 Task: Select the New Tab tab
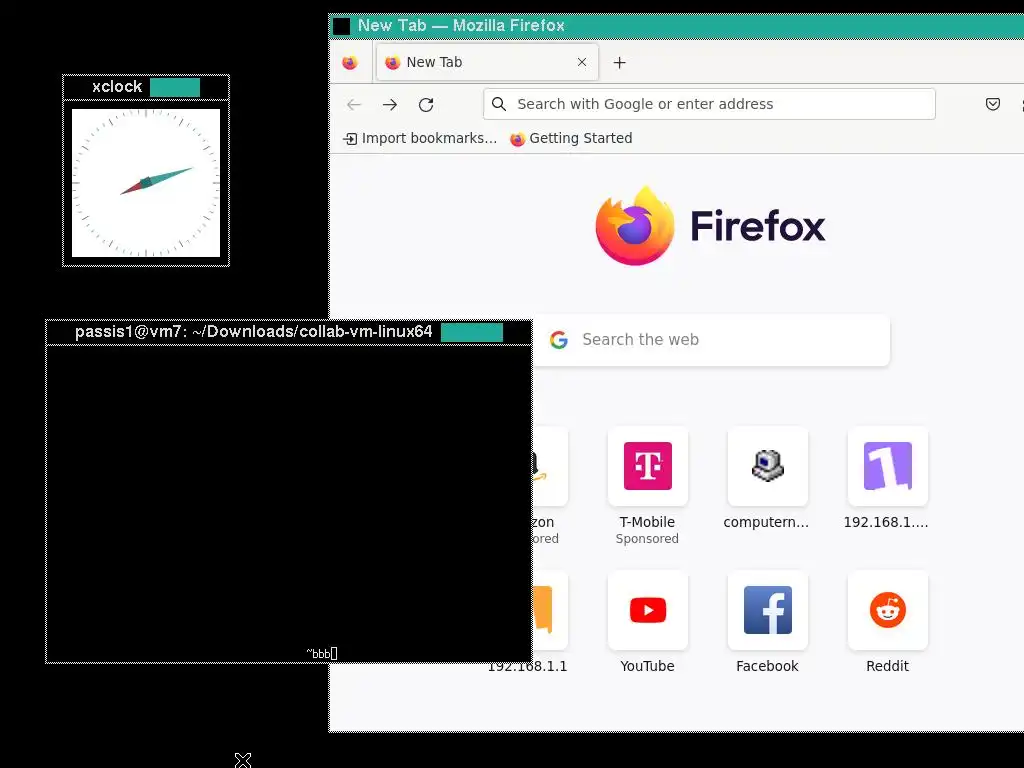point(487,62)
